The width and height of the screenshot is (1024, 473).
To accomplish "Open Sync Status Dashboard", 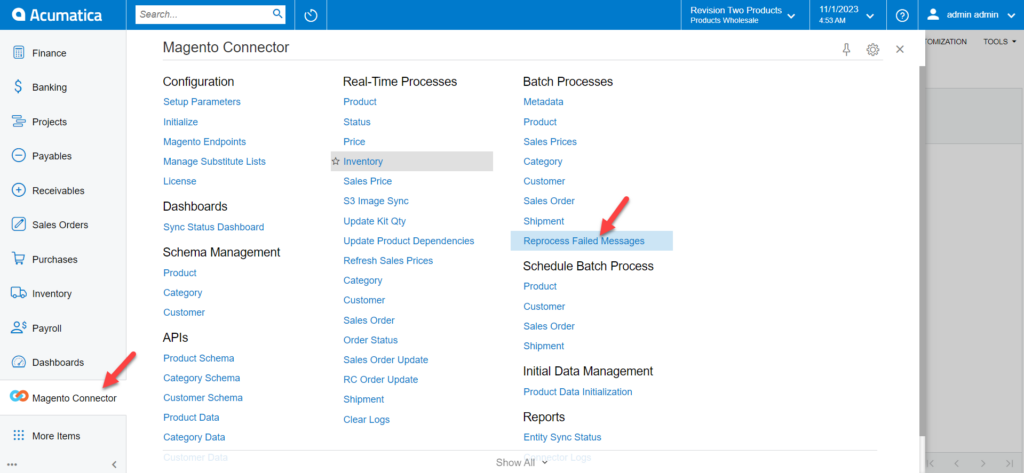I will click(214, 227).
